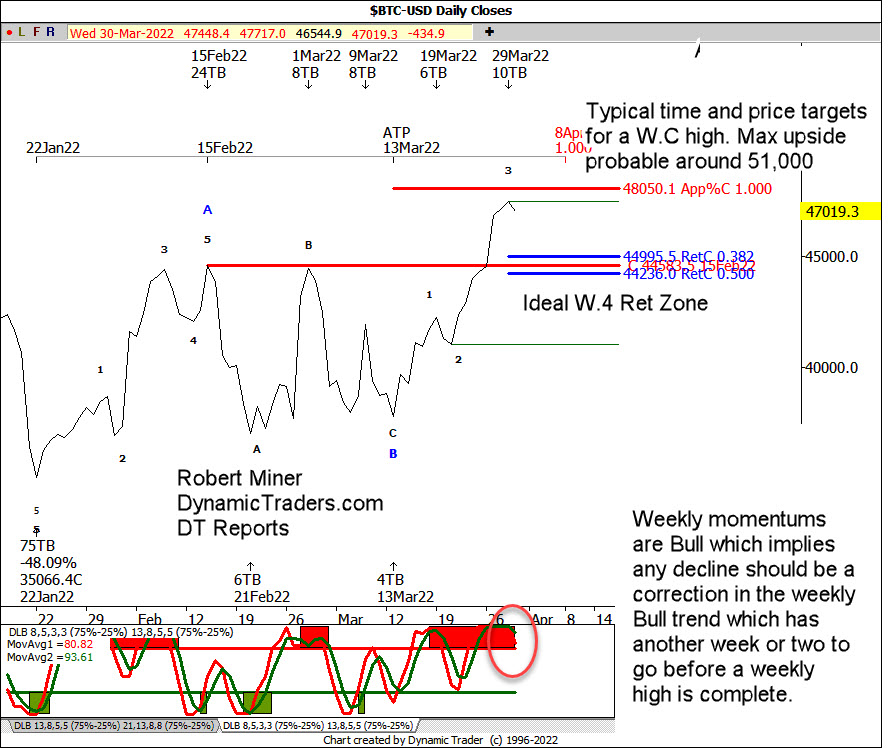Click the MovAvg2 =93.61 readout
Viewport: 890px width, 748px height.
[x=50, y=657]
